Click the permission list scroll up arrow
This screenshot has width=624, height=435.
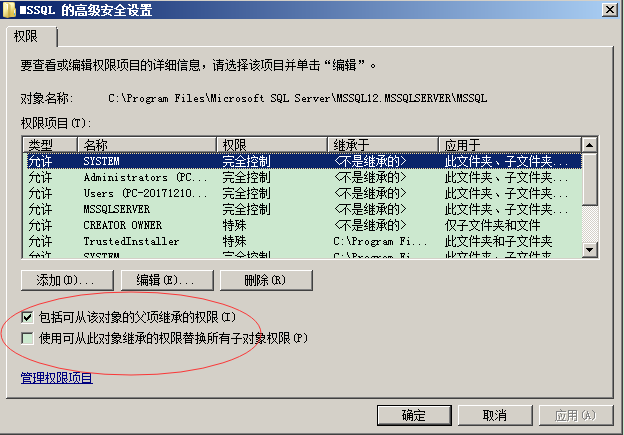pyautogui.click(x=589, y=145)
